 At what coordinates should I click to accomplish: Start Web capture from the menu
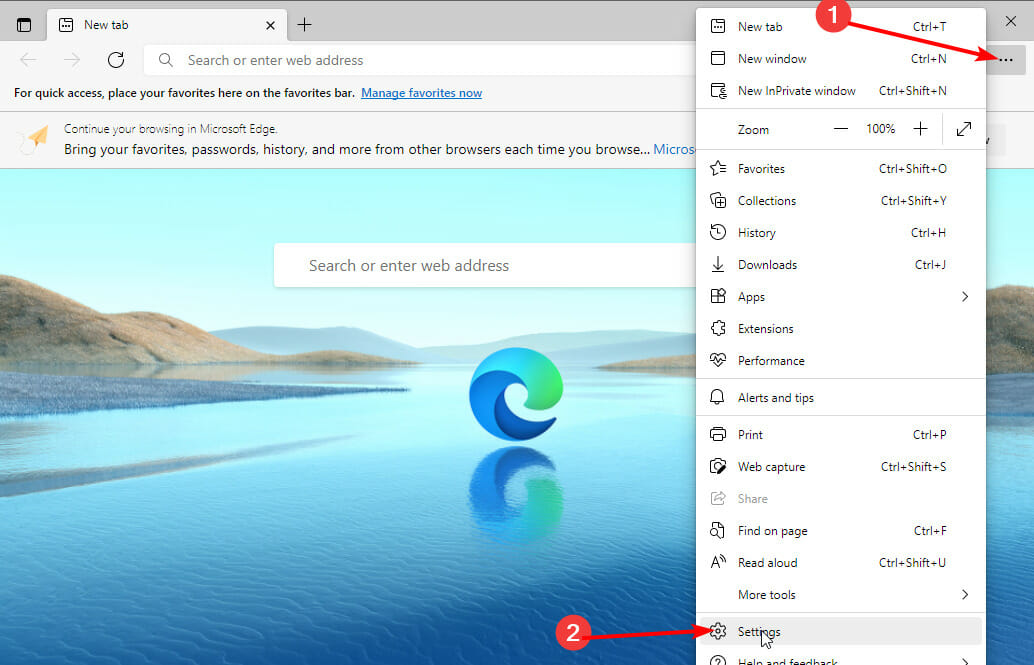(841, 466)
